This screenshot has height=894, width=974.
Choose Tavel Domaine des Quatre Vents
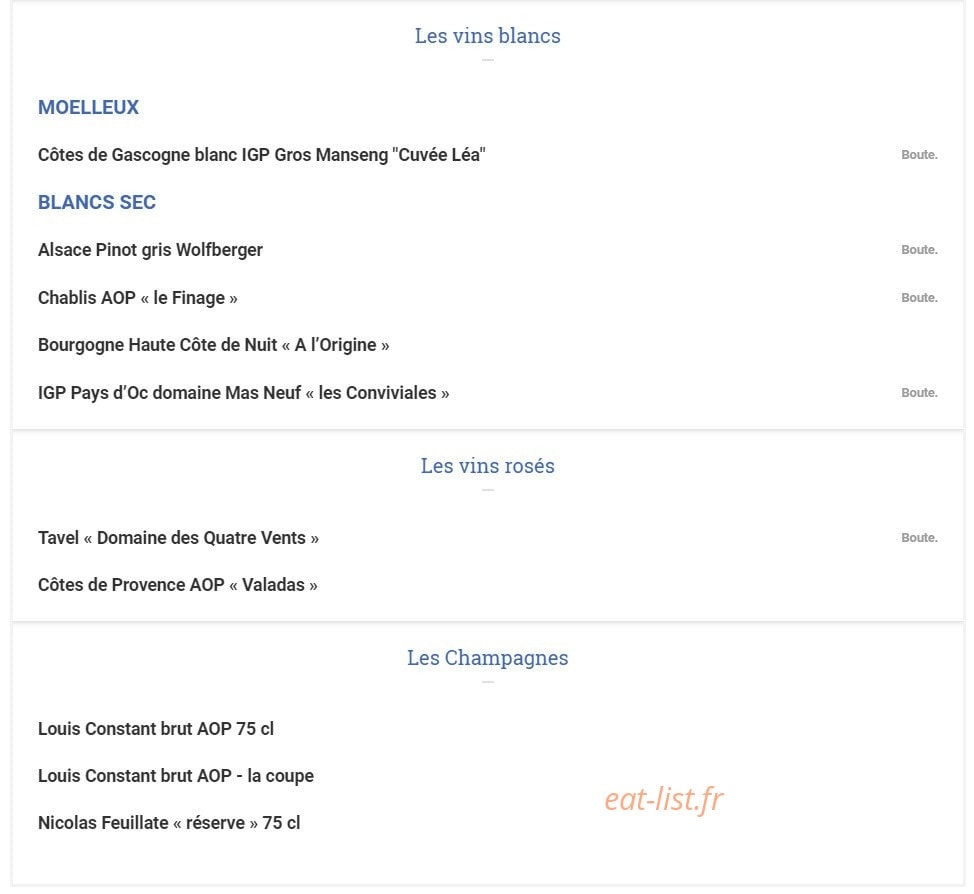[x=178, y=538]
